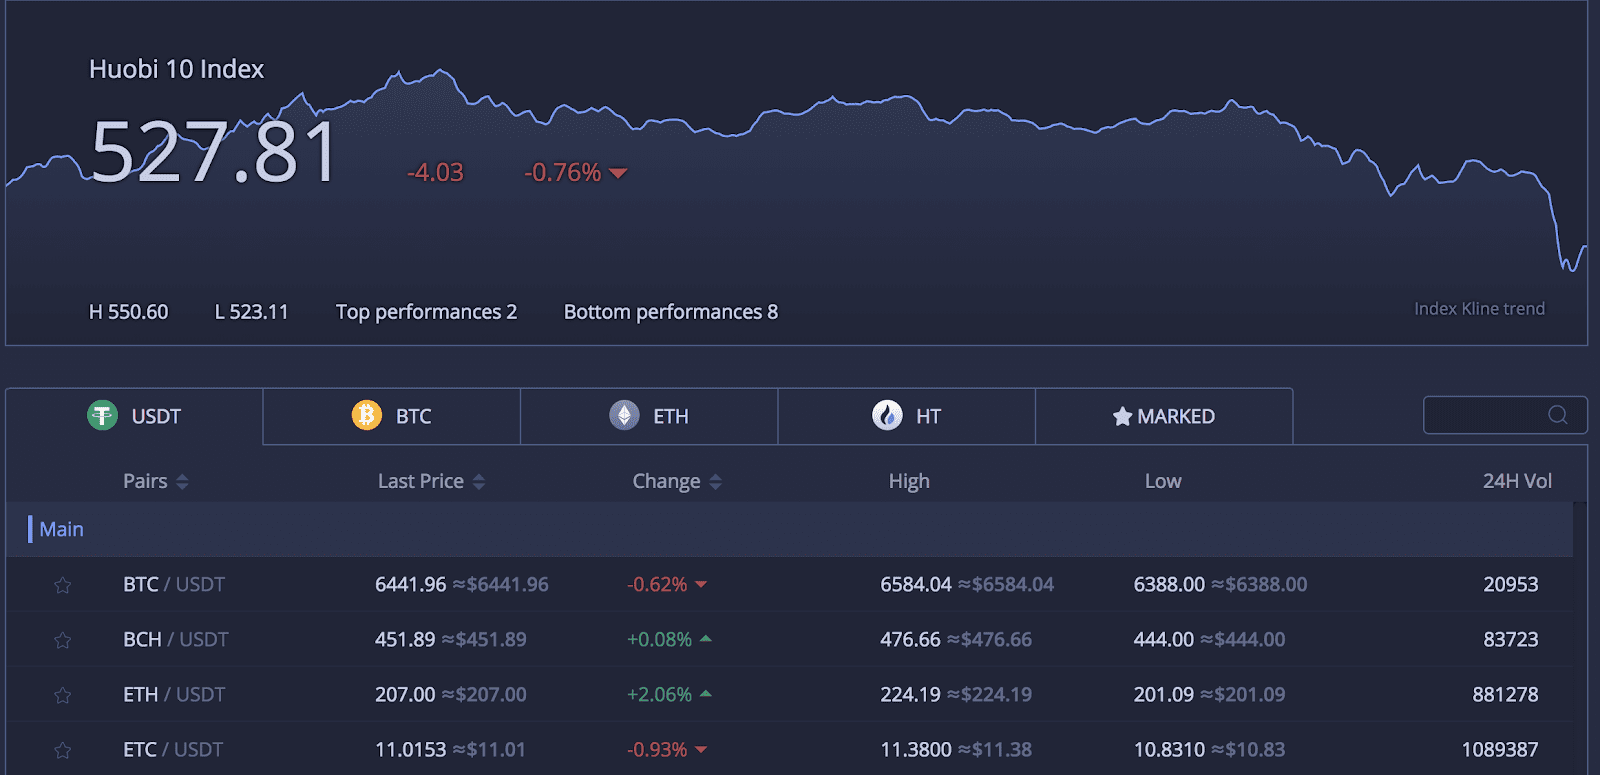Click BCH 24H volume 83723
1600x775 pixels.
(x=1511, y=639)
